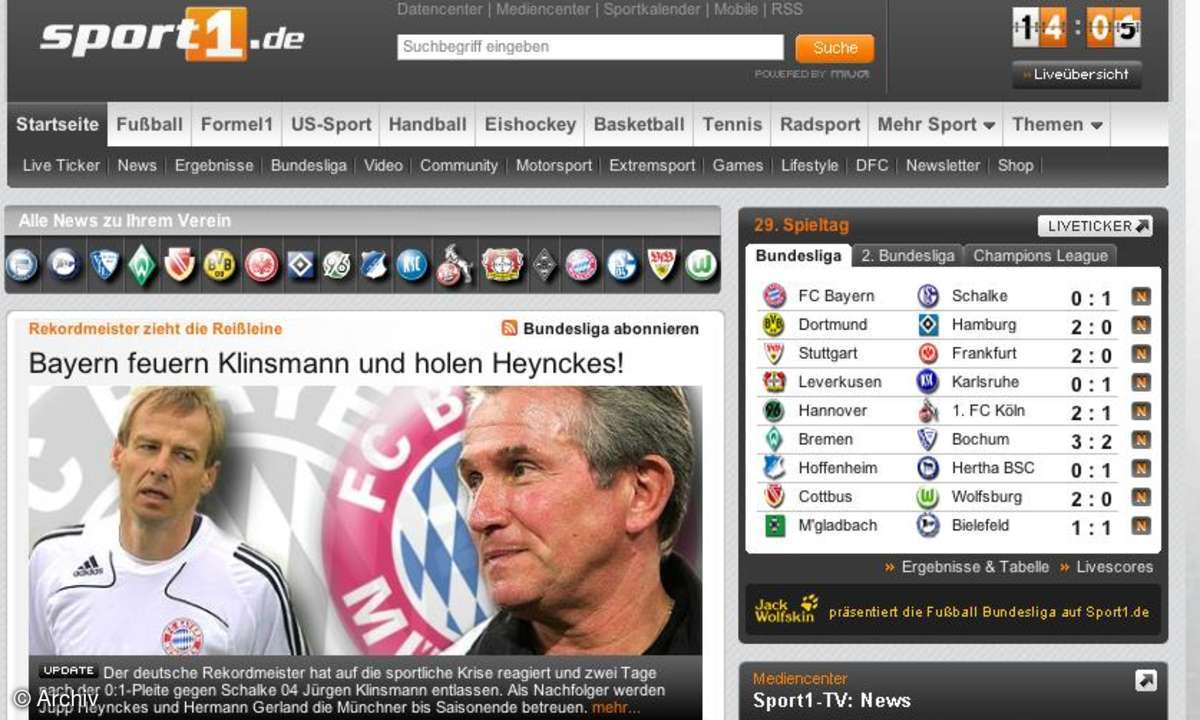Click the KSC Karlsruhe crest in the club bar

tap(412, 265)
